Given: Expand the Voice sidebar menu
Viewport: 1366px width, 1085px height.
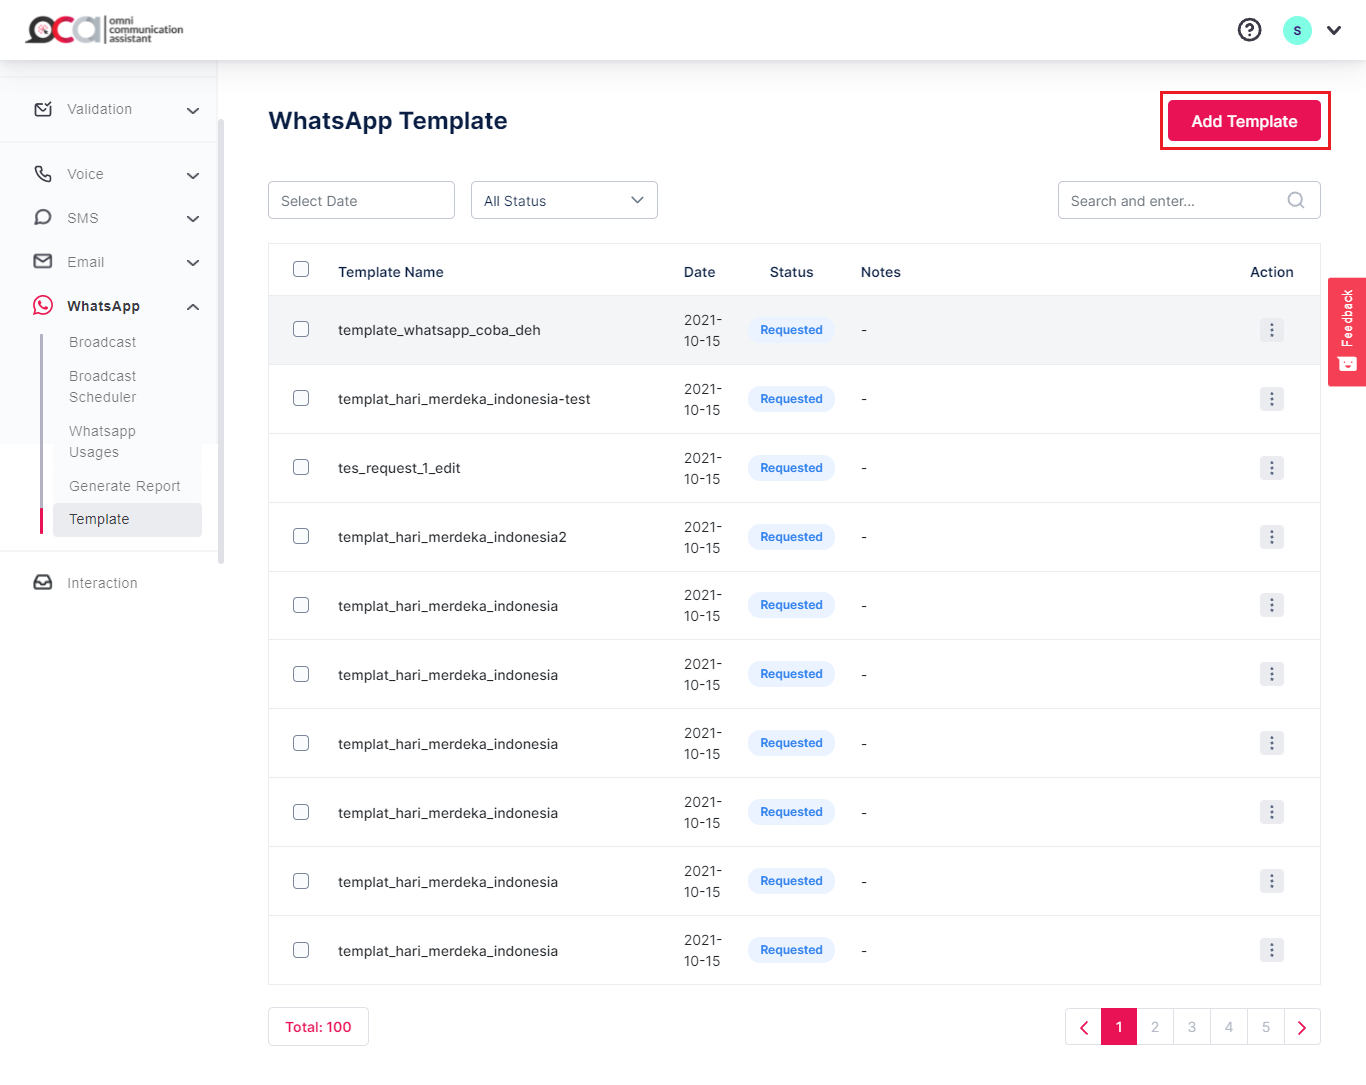Looking at the screenshot, I should (193, 175).
